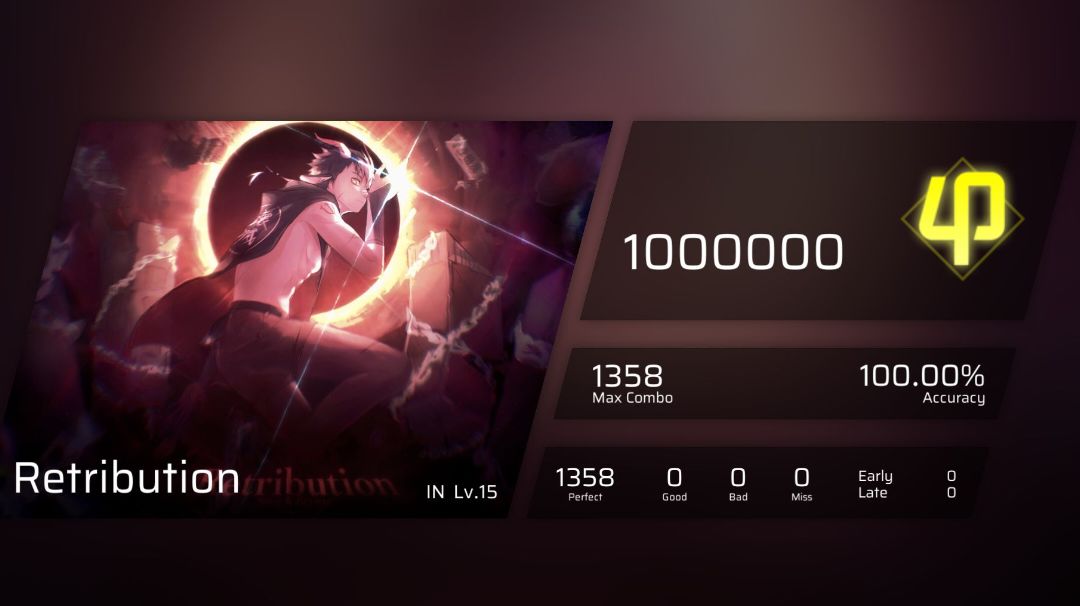Click the Early count value 0
The width and height of the screenshot is (1080, 606).
coord(951,476)
